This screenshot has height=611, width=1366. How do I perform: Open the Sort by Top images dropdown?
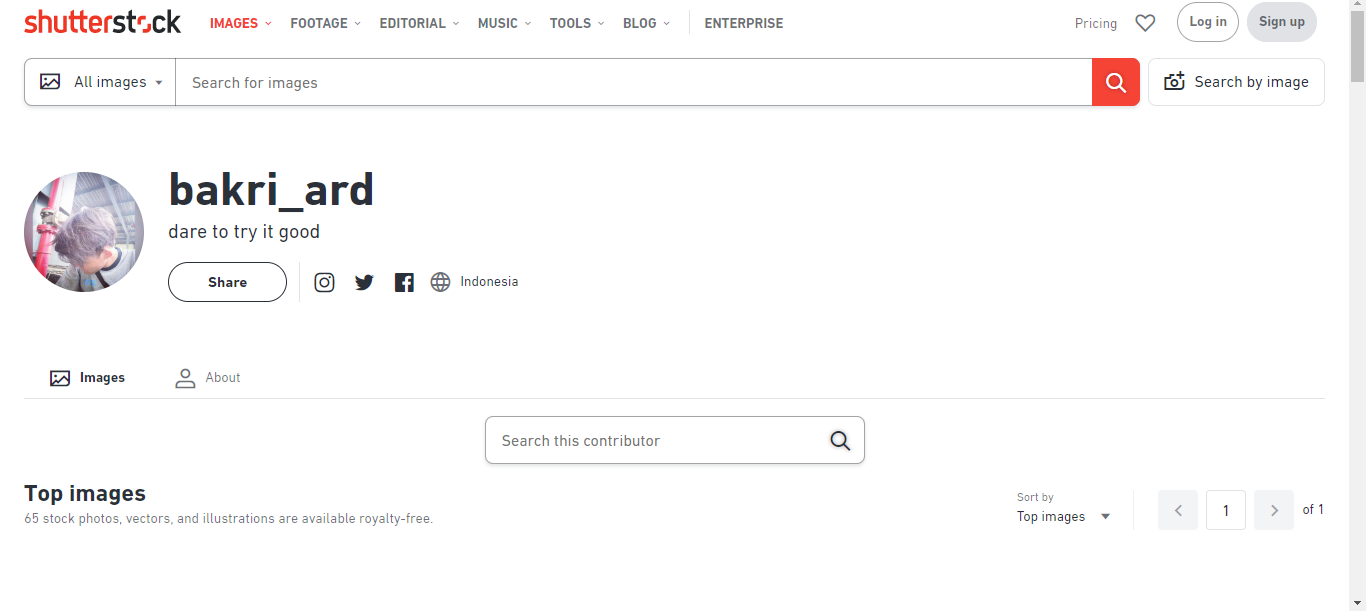[1064, 516]
